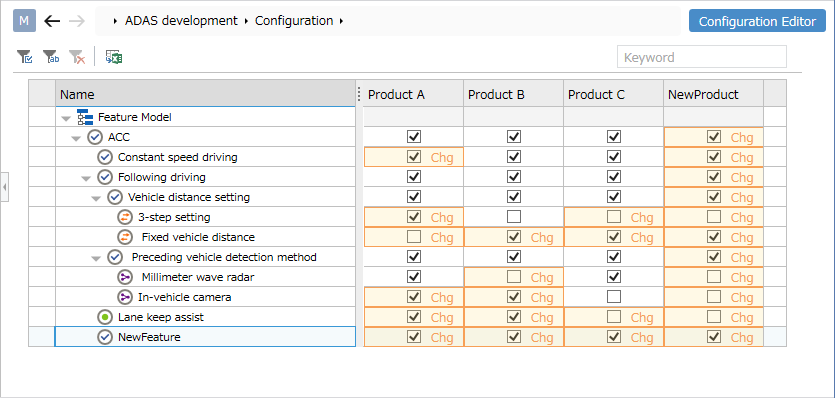Toggle Fixed vehicle distance for Product A
This screenshot has width=835, height=398.
pyautogui.click(x=414, y=237)
